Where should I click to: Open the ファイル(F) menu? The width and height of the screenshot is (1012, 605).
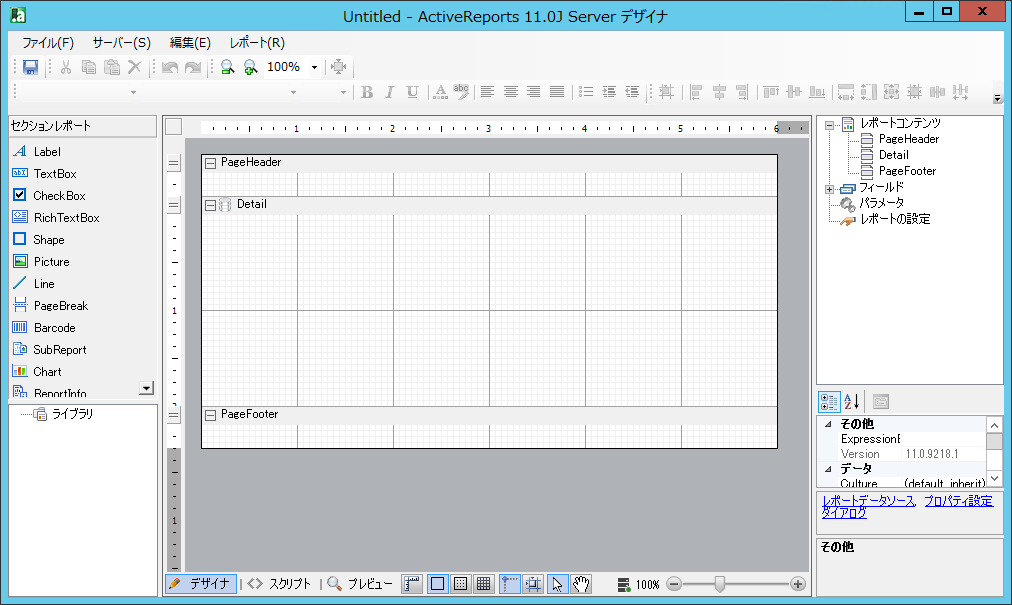[48, 43]
